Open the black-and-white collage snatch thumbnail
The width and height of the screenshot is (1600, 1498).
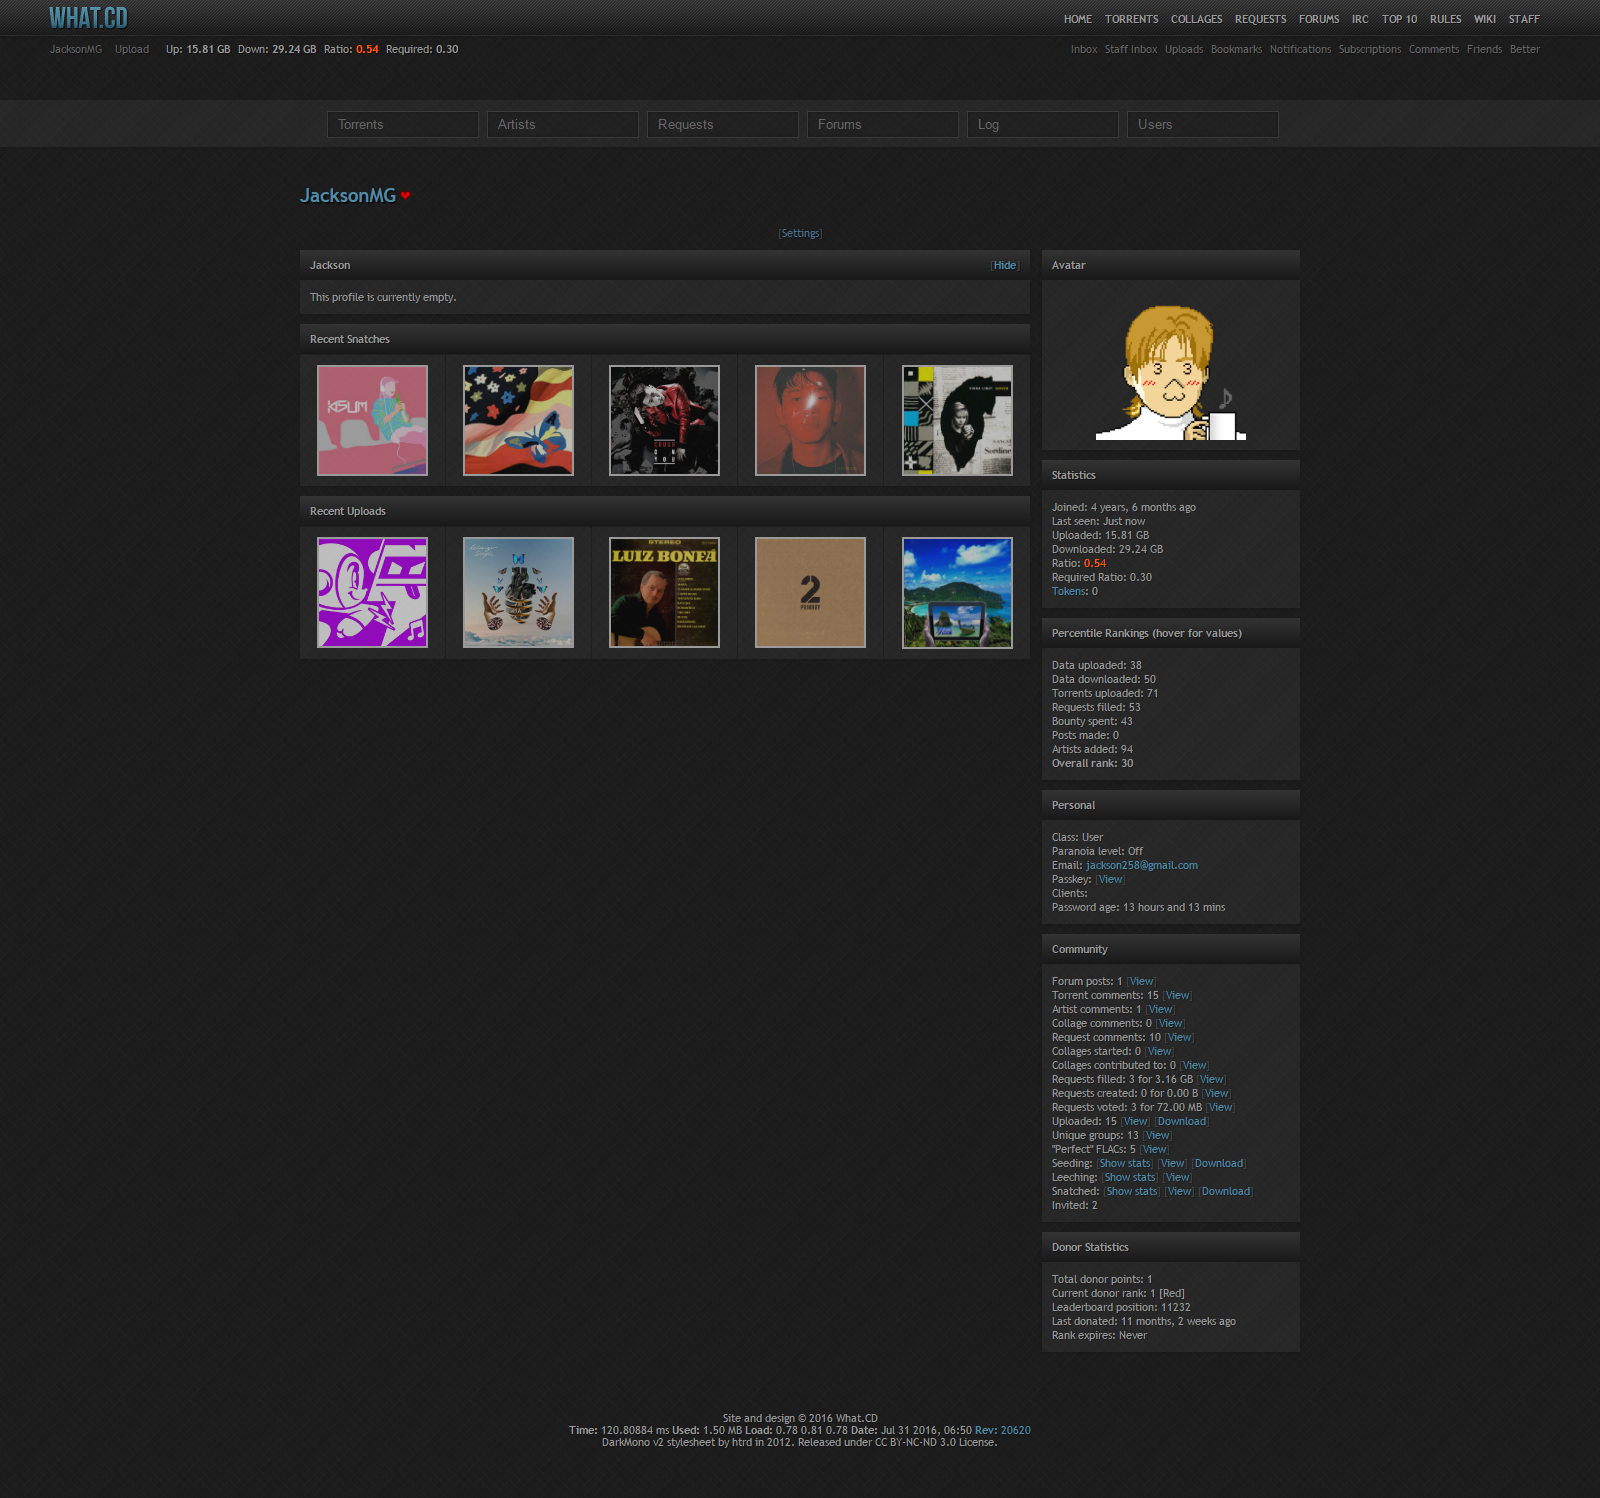point(957,420)
